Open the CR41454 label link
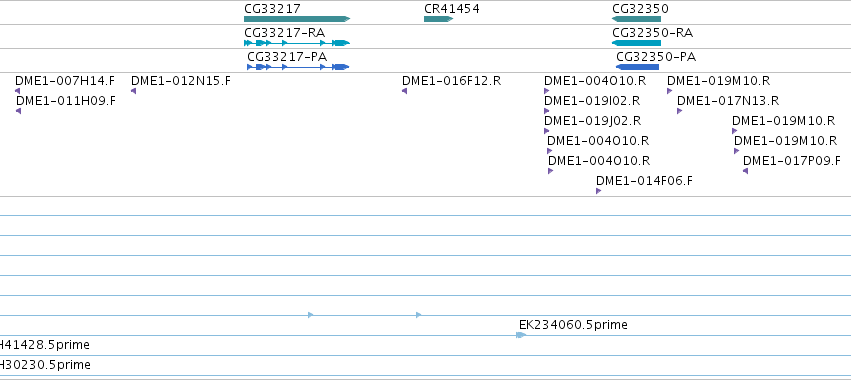851x380 pixels. click(x=452, y=9)
